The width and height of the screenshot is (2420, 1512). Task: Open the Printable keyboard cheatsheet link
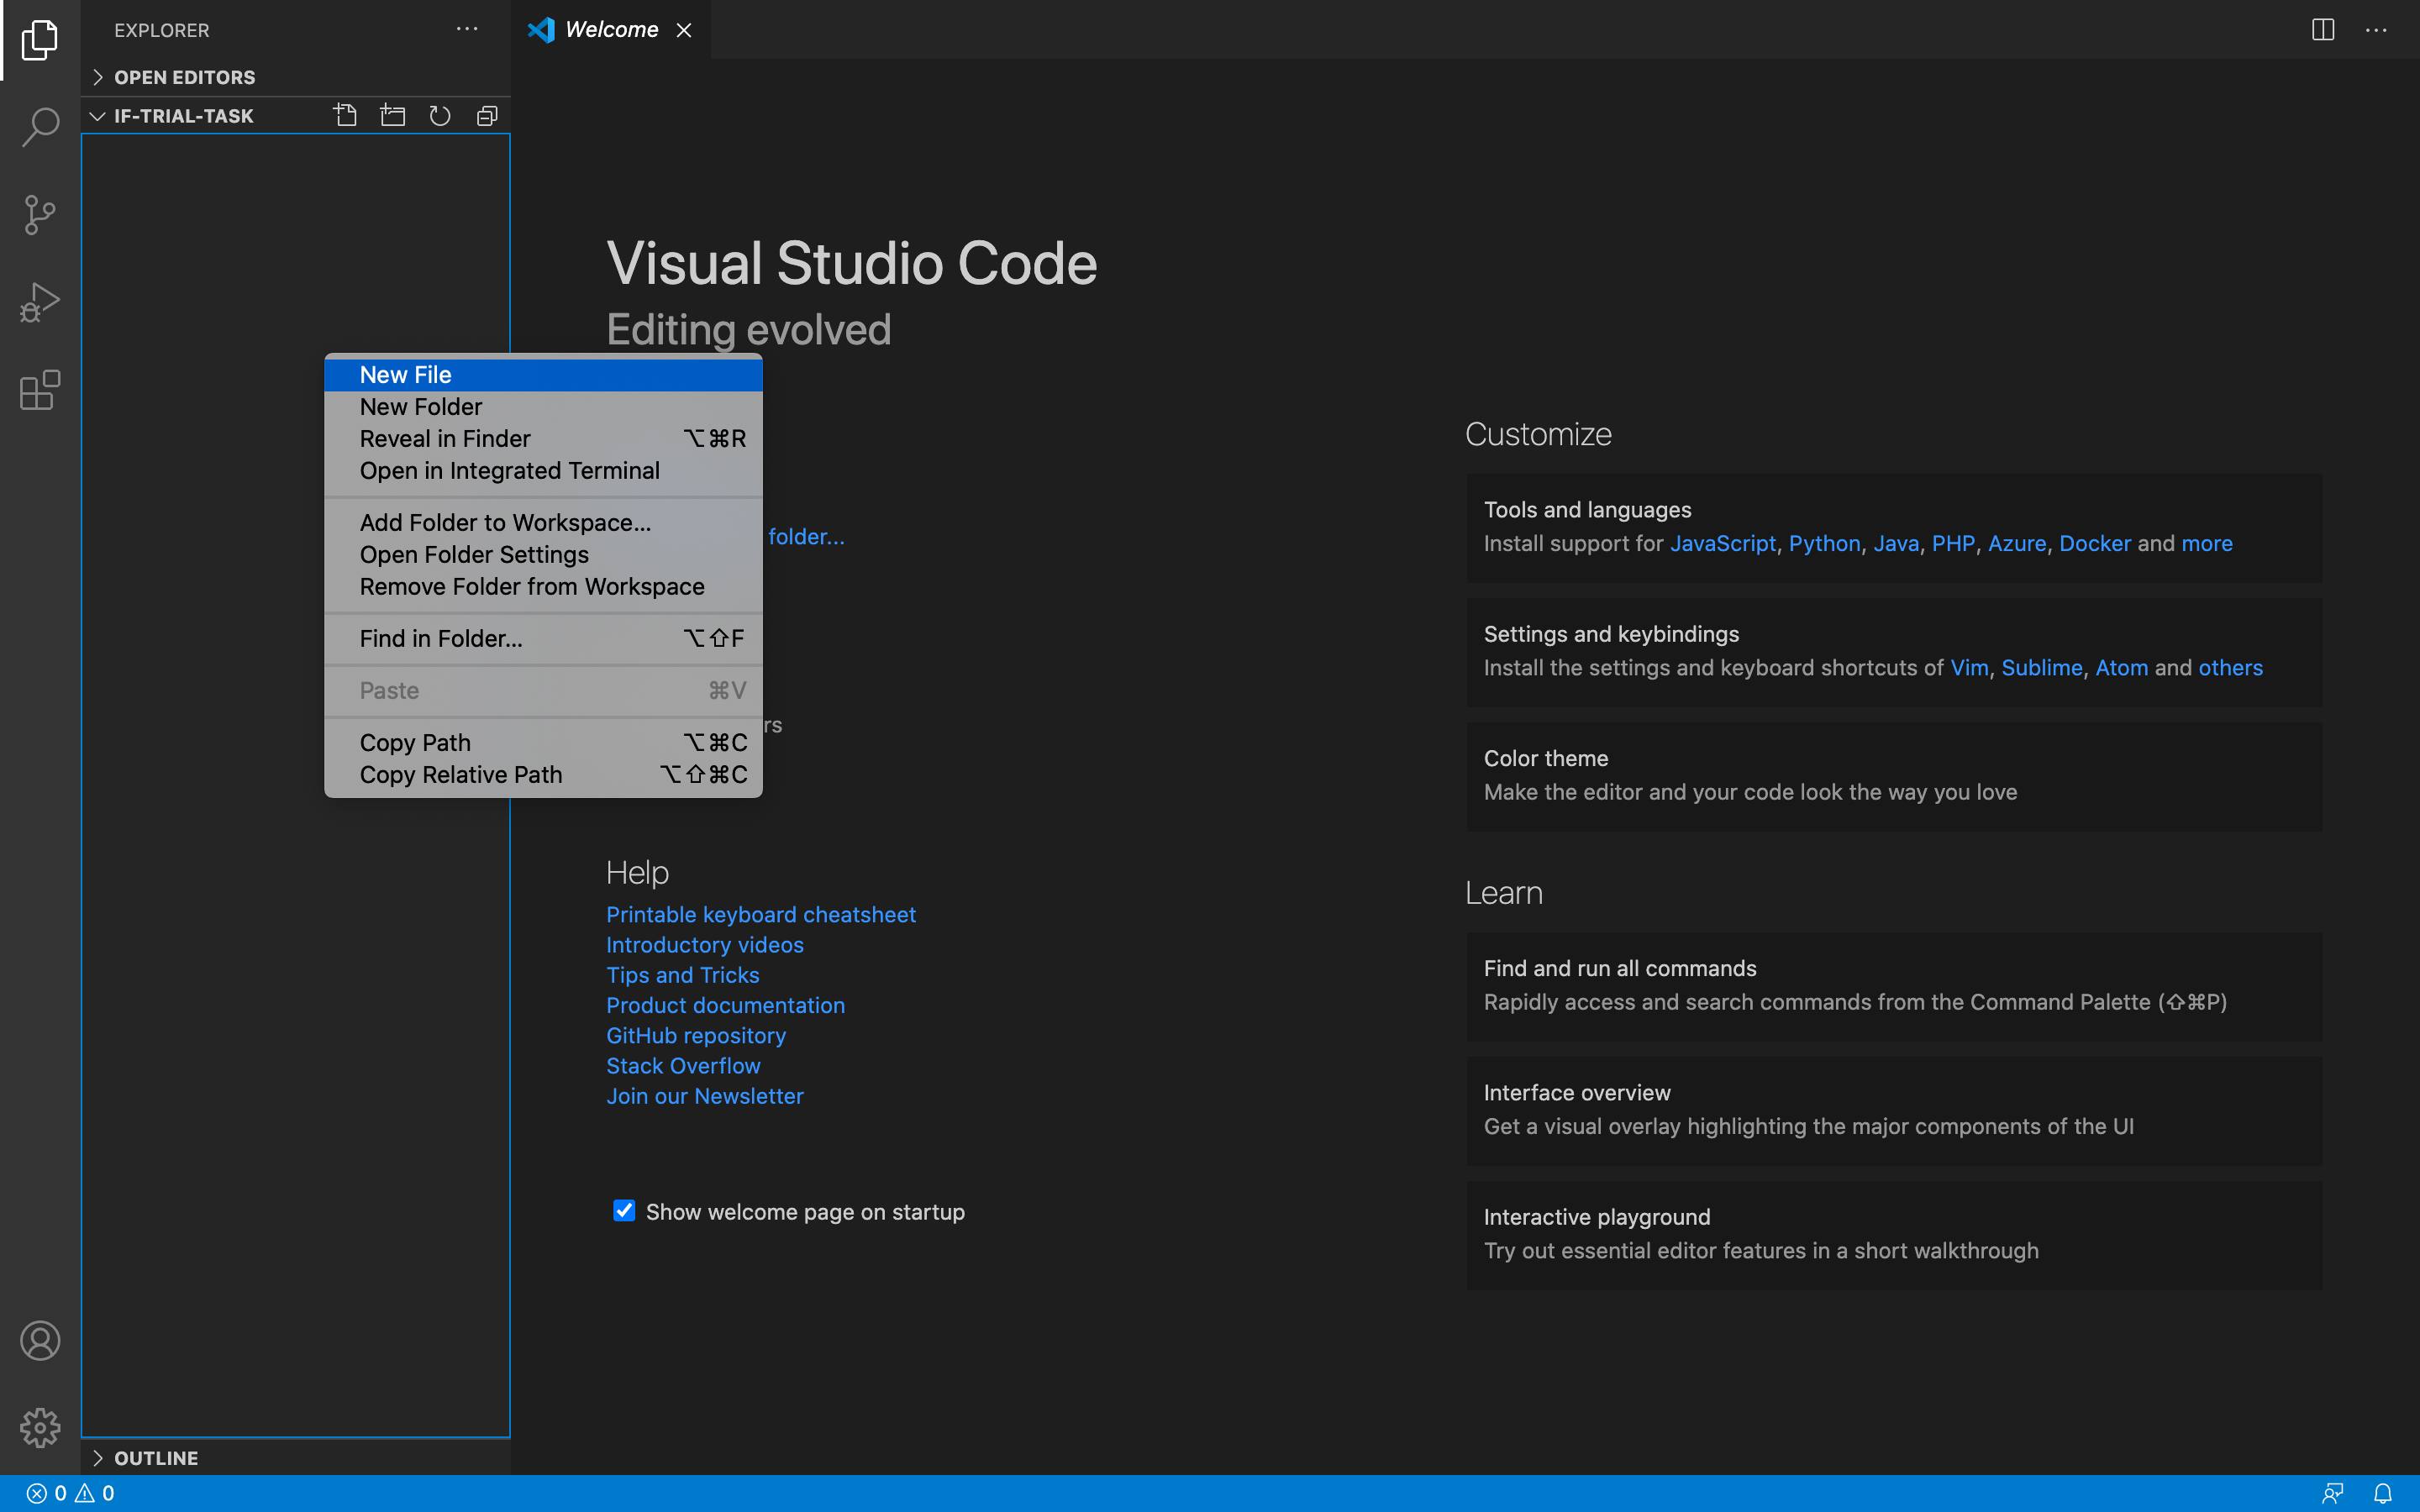[760, 914]
